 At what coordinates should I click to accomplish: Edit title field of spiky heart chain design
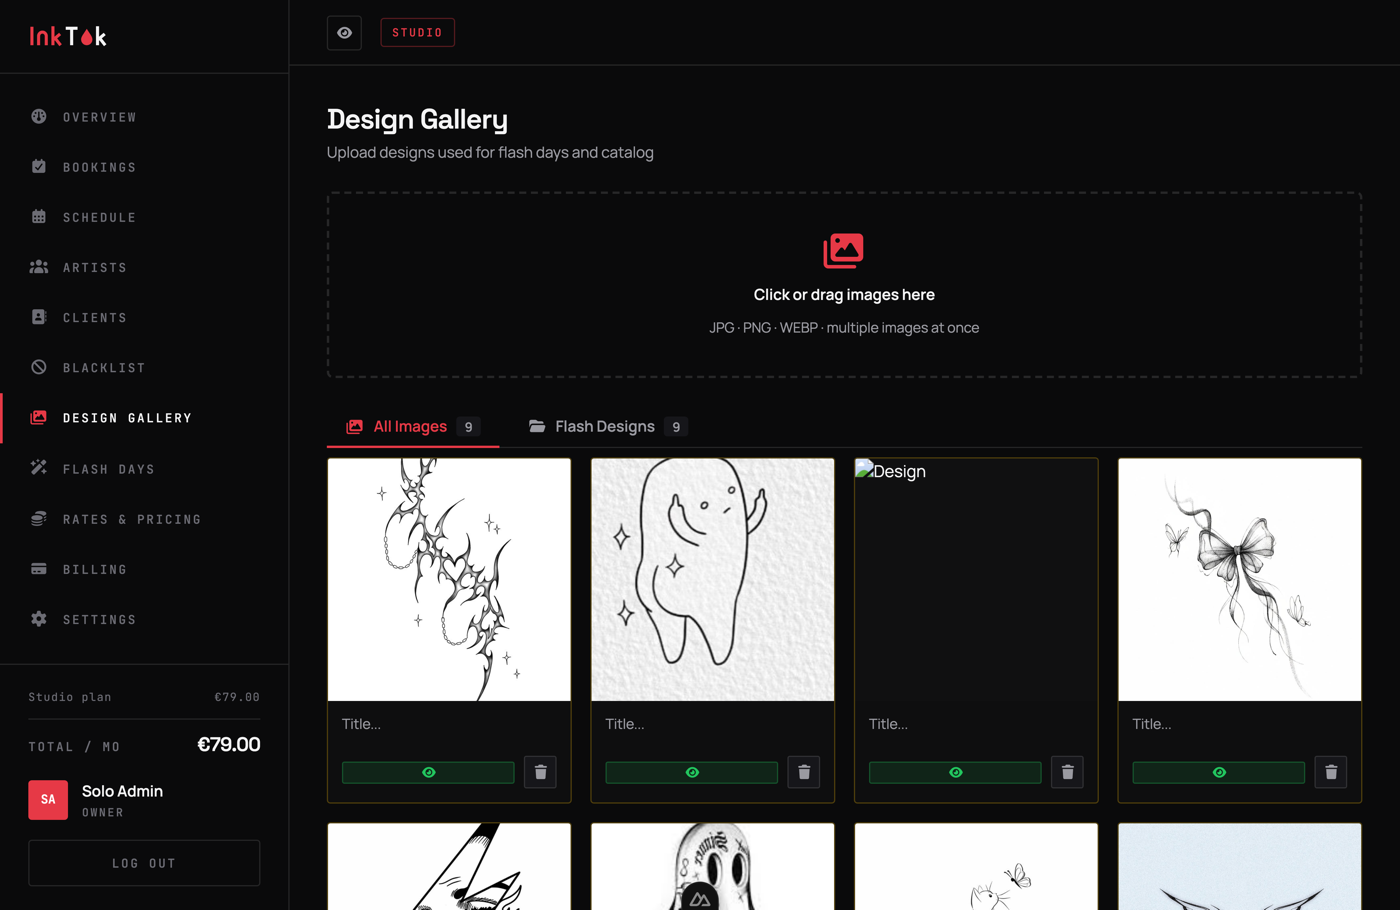click(449, 724)
